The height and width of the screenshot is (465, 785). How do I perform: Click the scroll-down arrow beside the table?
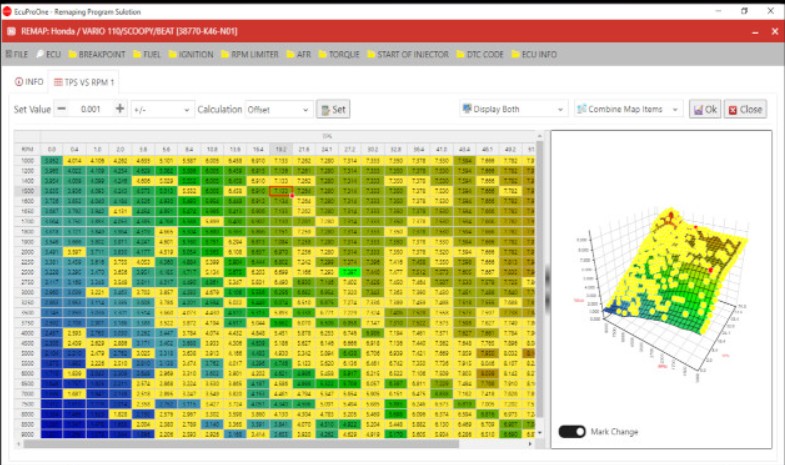pos(539,433)
